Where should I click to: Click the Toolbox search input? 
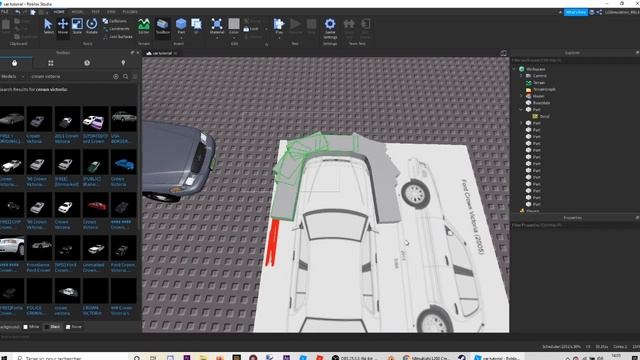coord(69,76)
